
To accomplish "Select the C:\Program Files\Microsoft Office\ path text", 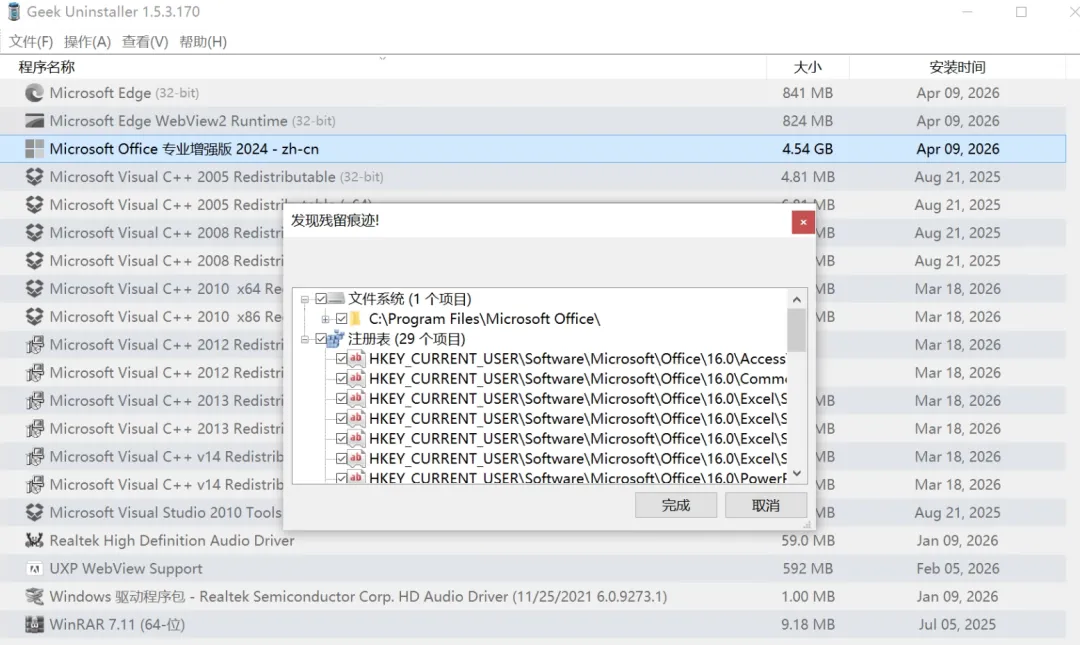I will click(x=484, y=319).
